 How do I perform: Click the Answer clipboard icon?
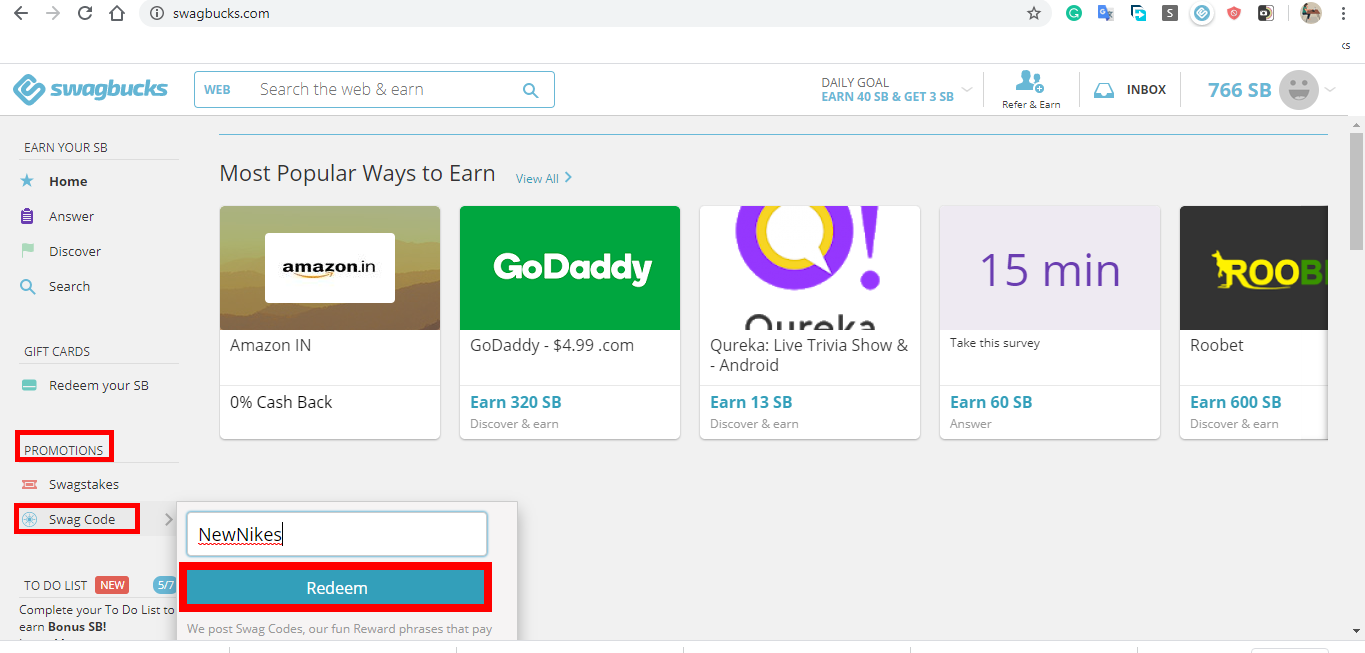(28, 216)
